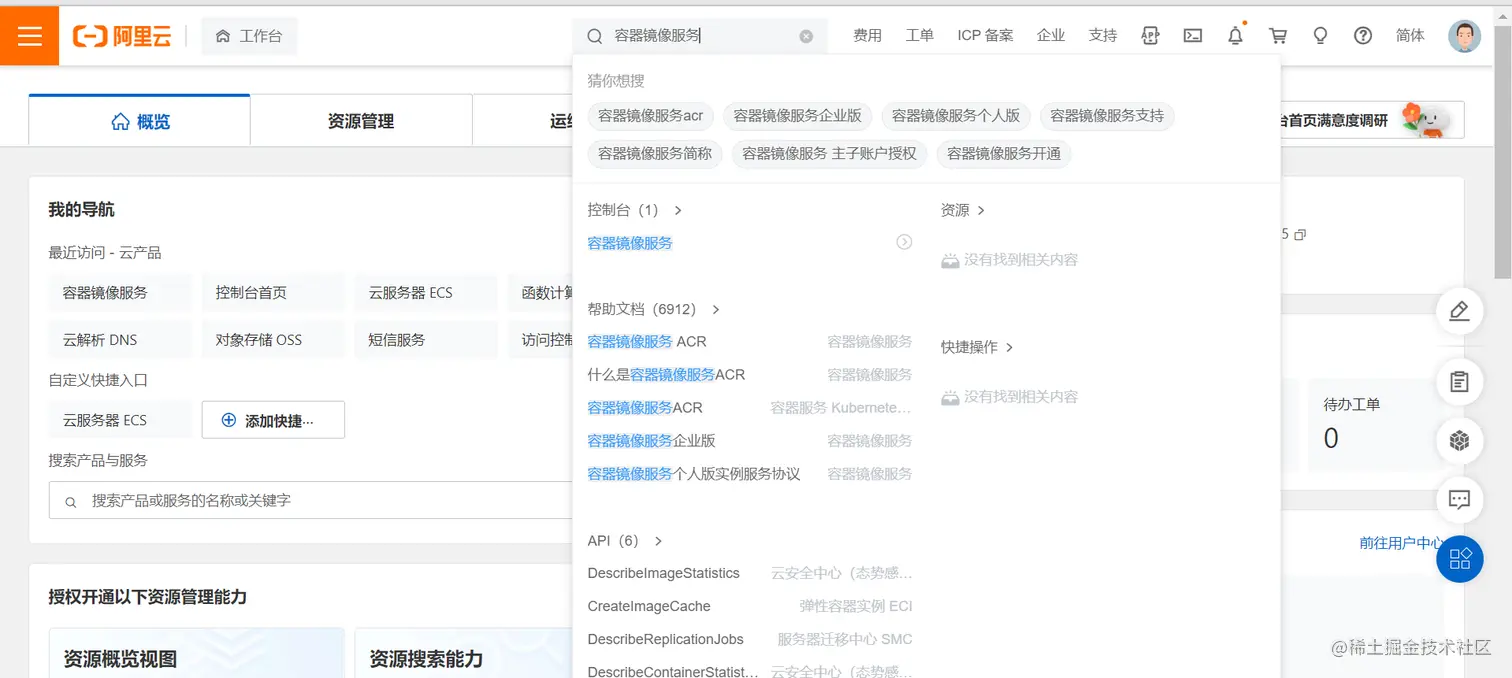Focus the top search field 容器镜像服务
The image size is (1512, 678).
click(x=700, y=36)
